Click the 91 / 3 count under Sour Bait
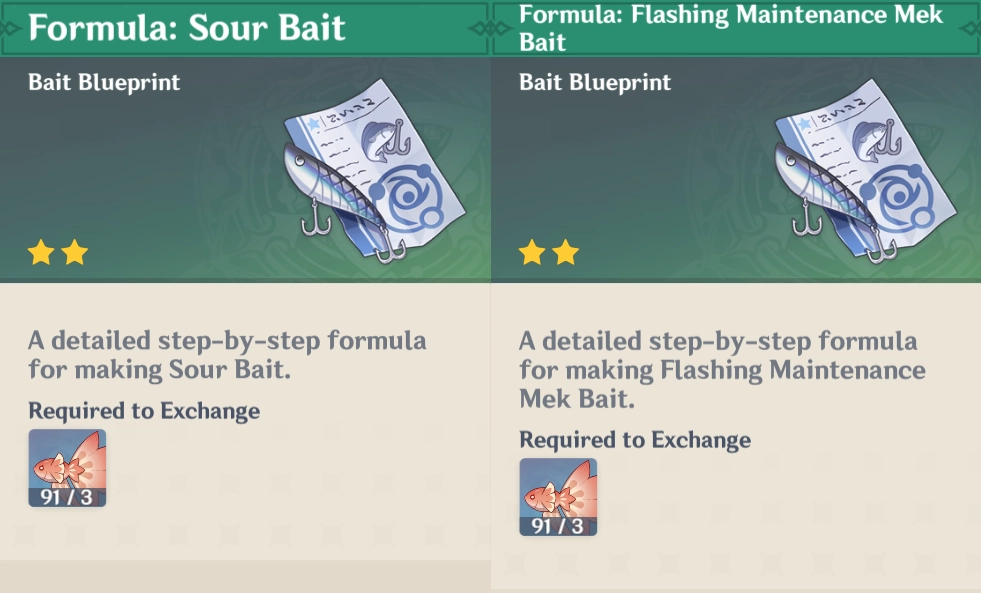Viewport: 981px width, 593px height. 66,497
